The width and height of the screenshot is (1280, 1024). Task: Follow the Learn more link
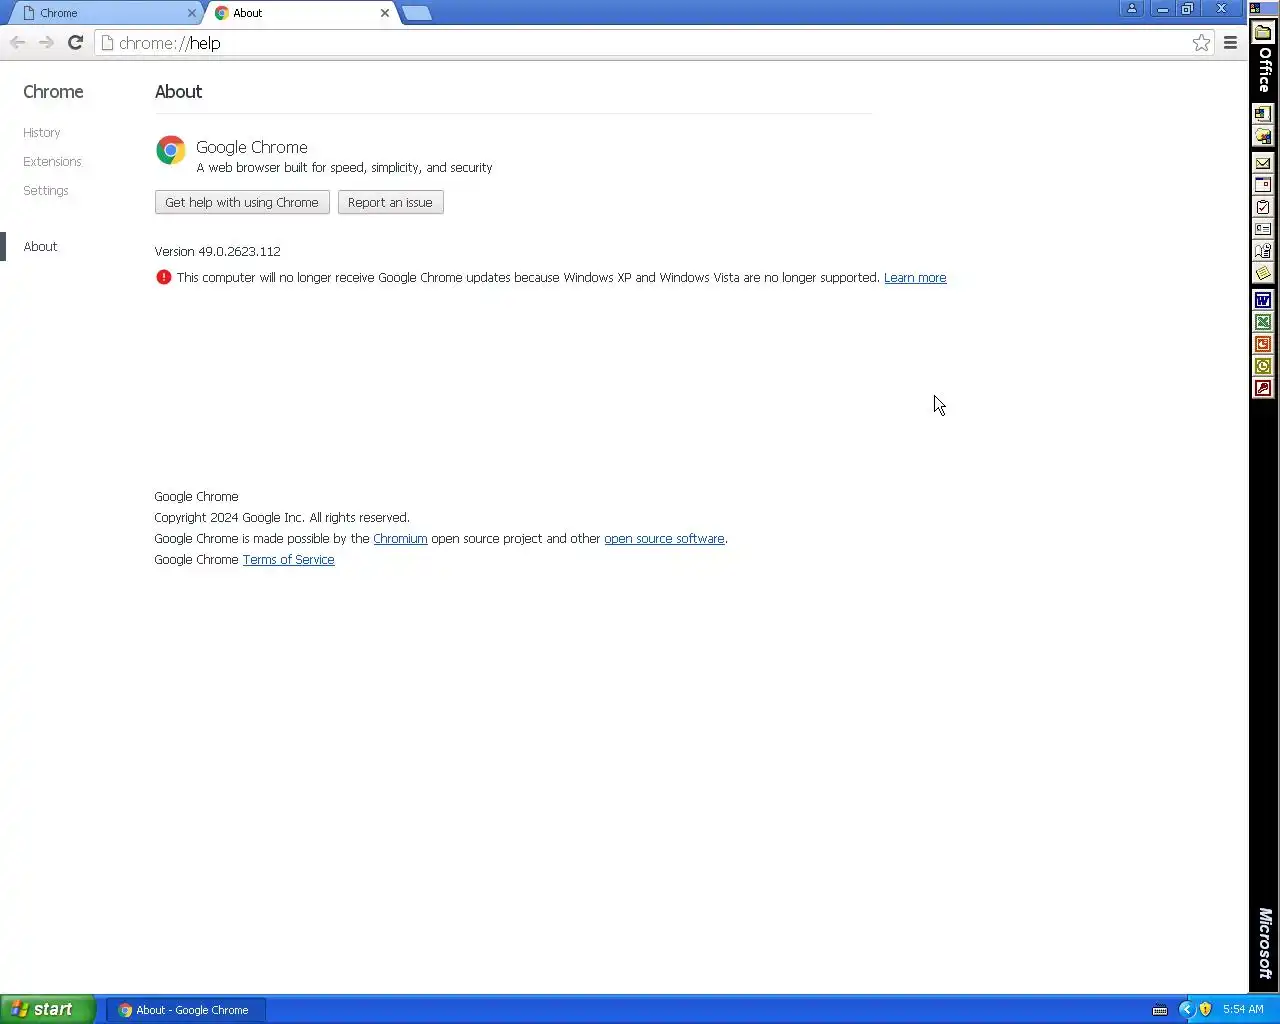(915, 278)
